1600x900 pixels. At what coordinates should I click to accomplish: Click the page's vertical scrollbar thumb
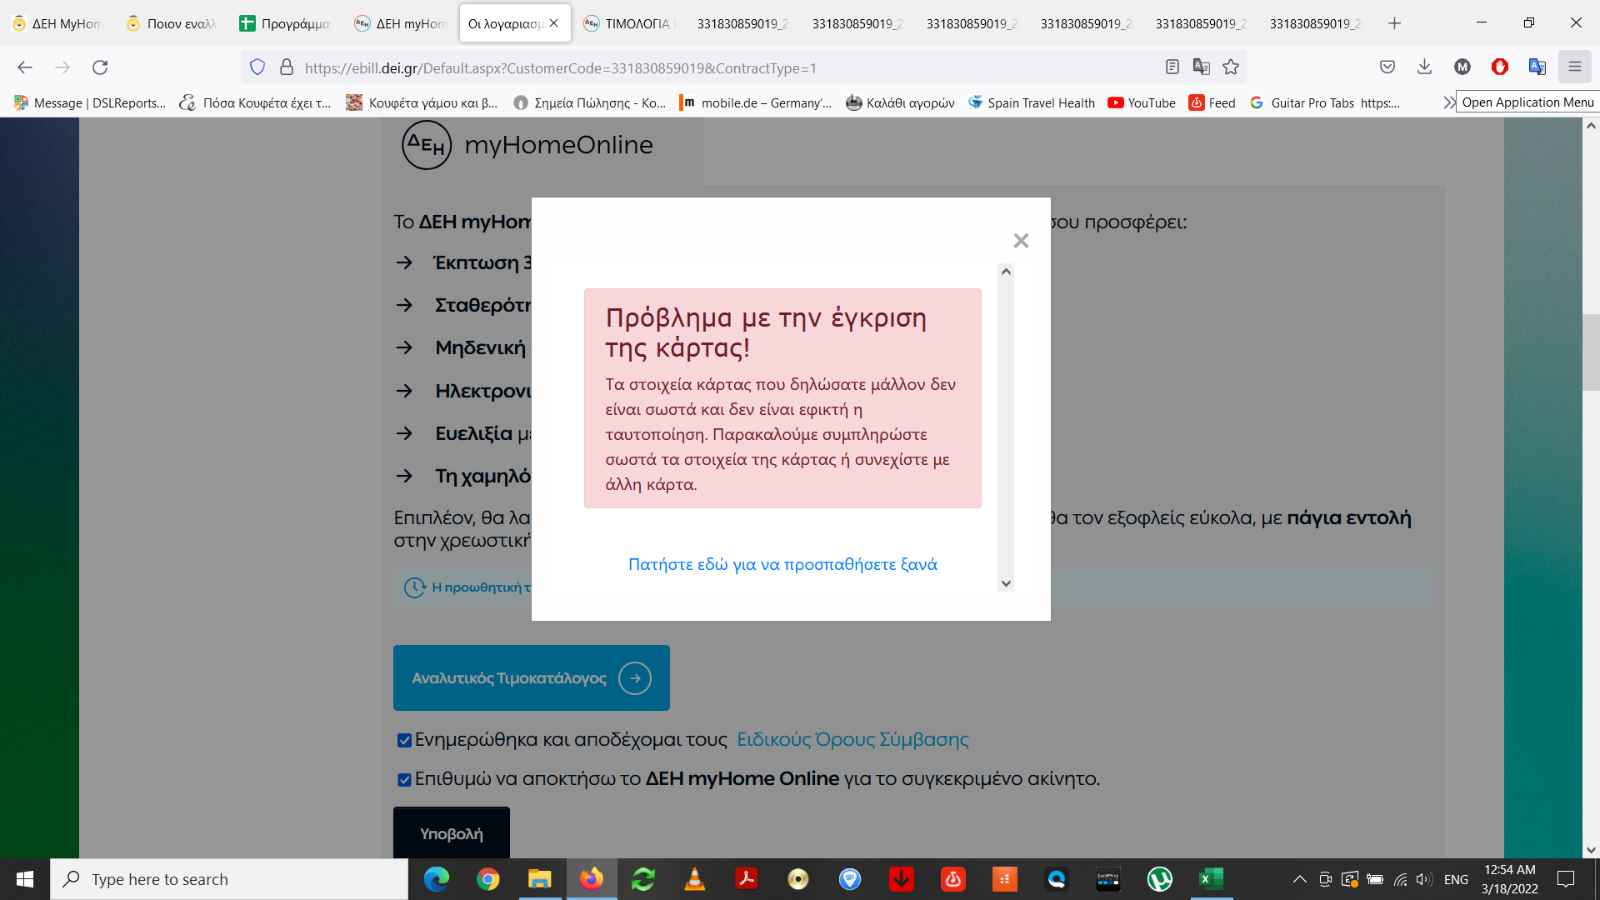[x=1591, y=352]
